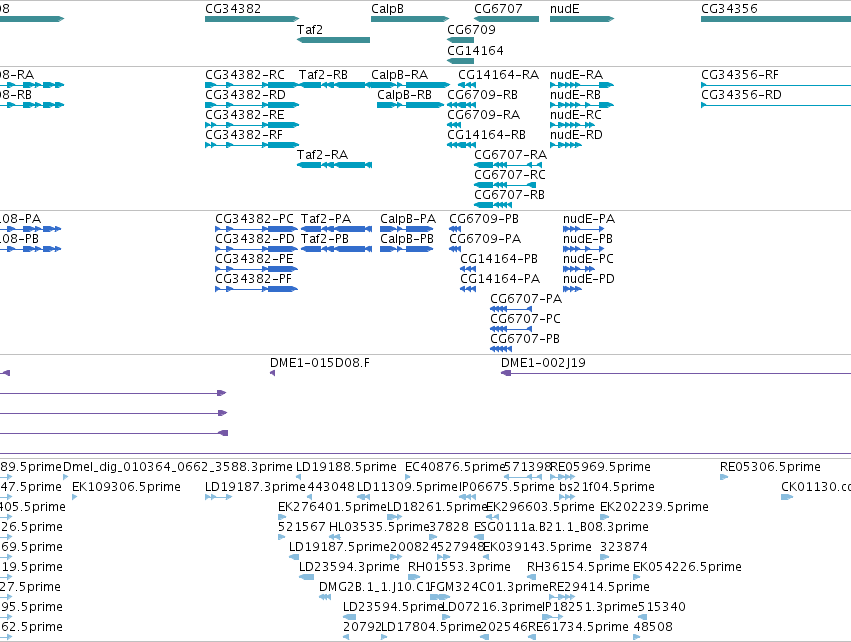Click transcript nudE-RB
851x642 pixels.
(x=575, y=94)
